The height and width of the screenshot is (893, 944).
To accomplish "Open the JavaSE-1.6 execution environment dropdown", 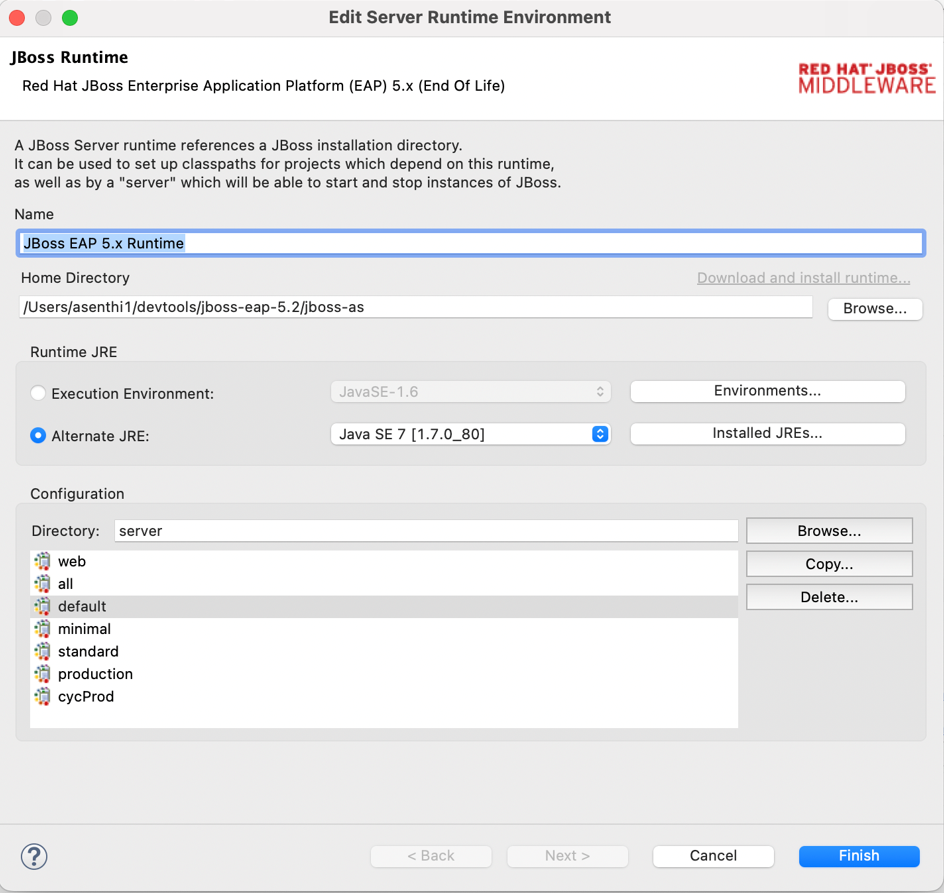I will point(471,392).
